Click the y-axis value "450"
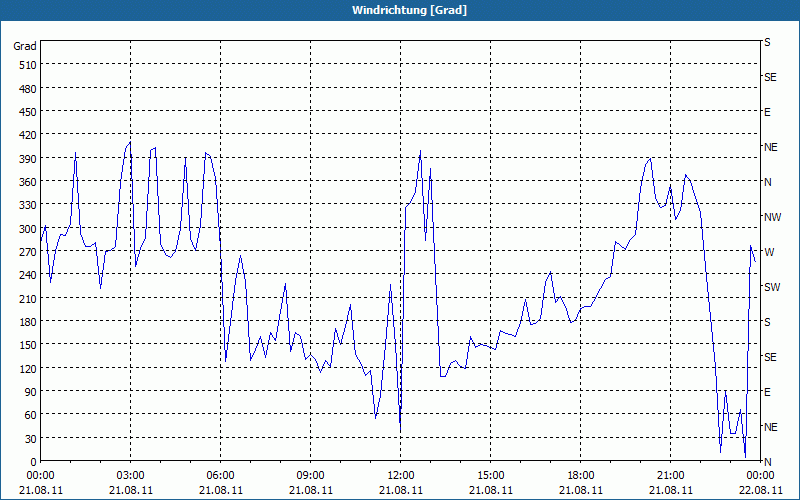The width and height of the screenshot is (800, 500). 28,112
